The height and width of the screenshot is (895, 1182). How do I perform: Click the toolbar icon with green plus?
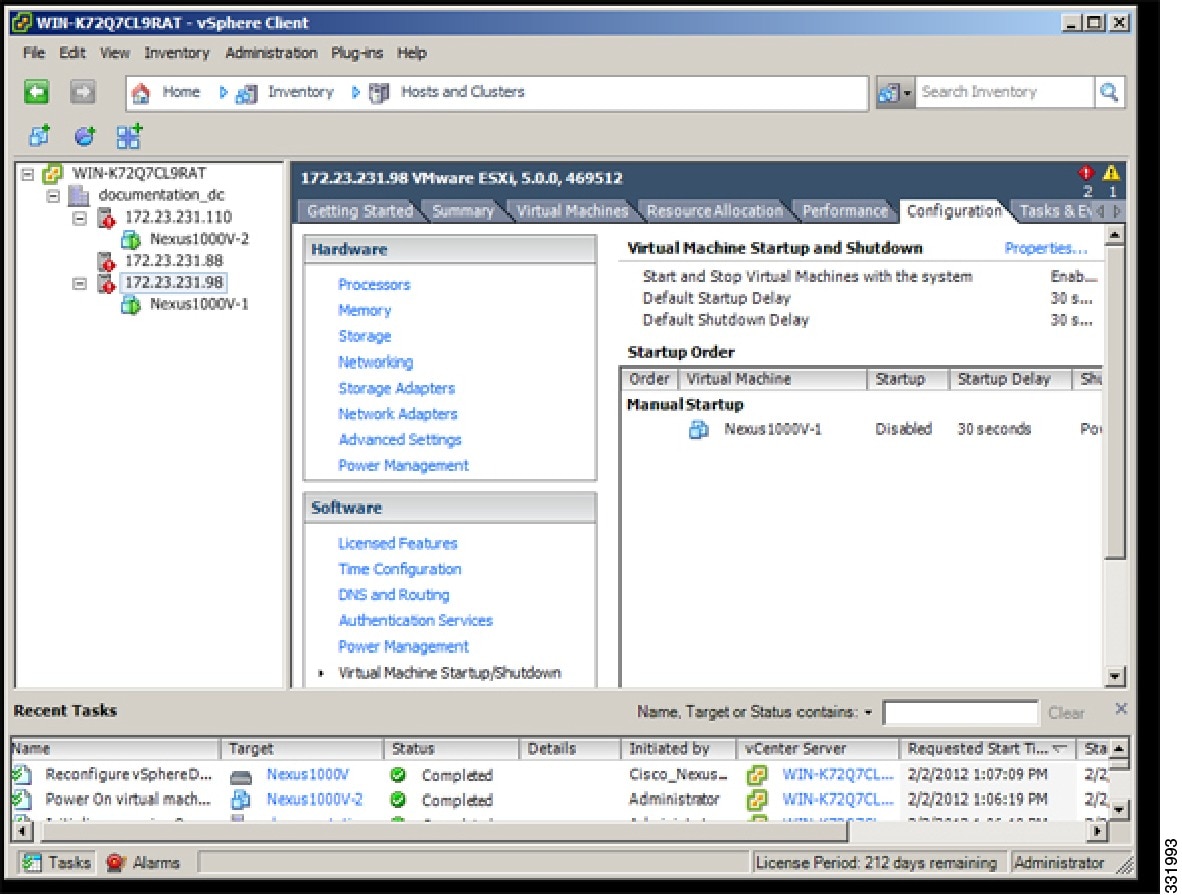pos(129,136)
